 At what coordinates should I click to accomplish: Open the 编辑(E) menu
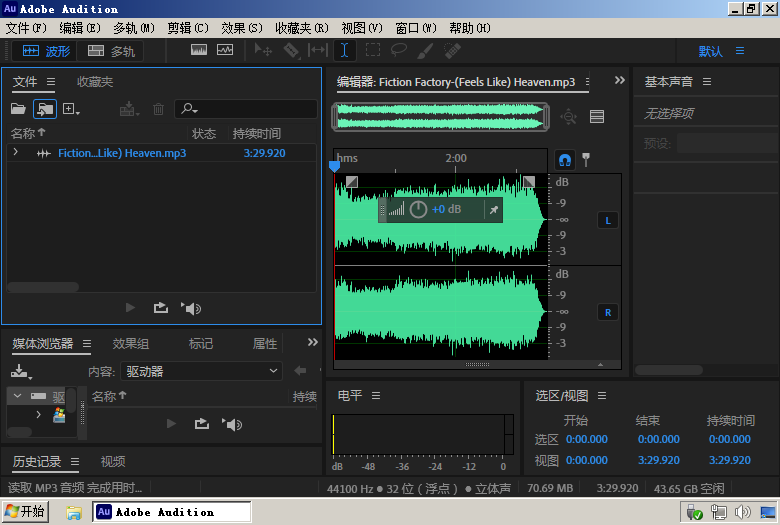pos(80,28)
